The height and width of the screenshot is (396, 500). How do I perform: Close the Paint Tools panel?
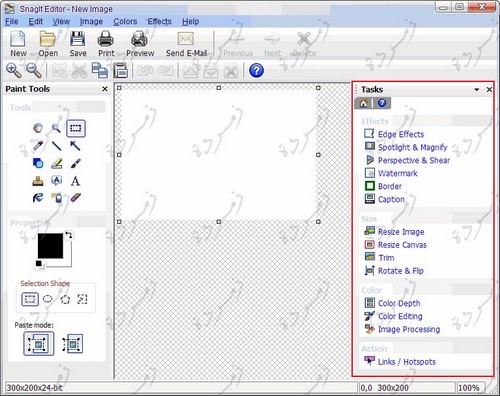tap(105, 89)
